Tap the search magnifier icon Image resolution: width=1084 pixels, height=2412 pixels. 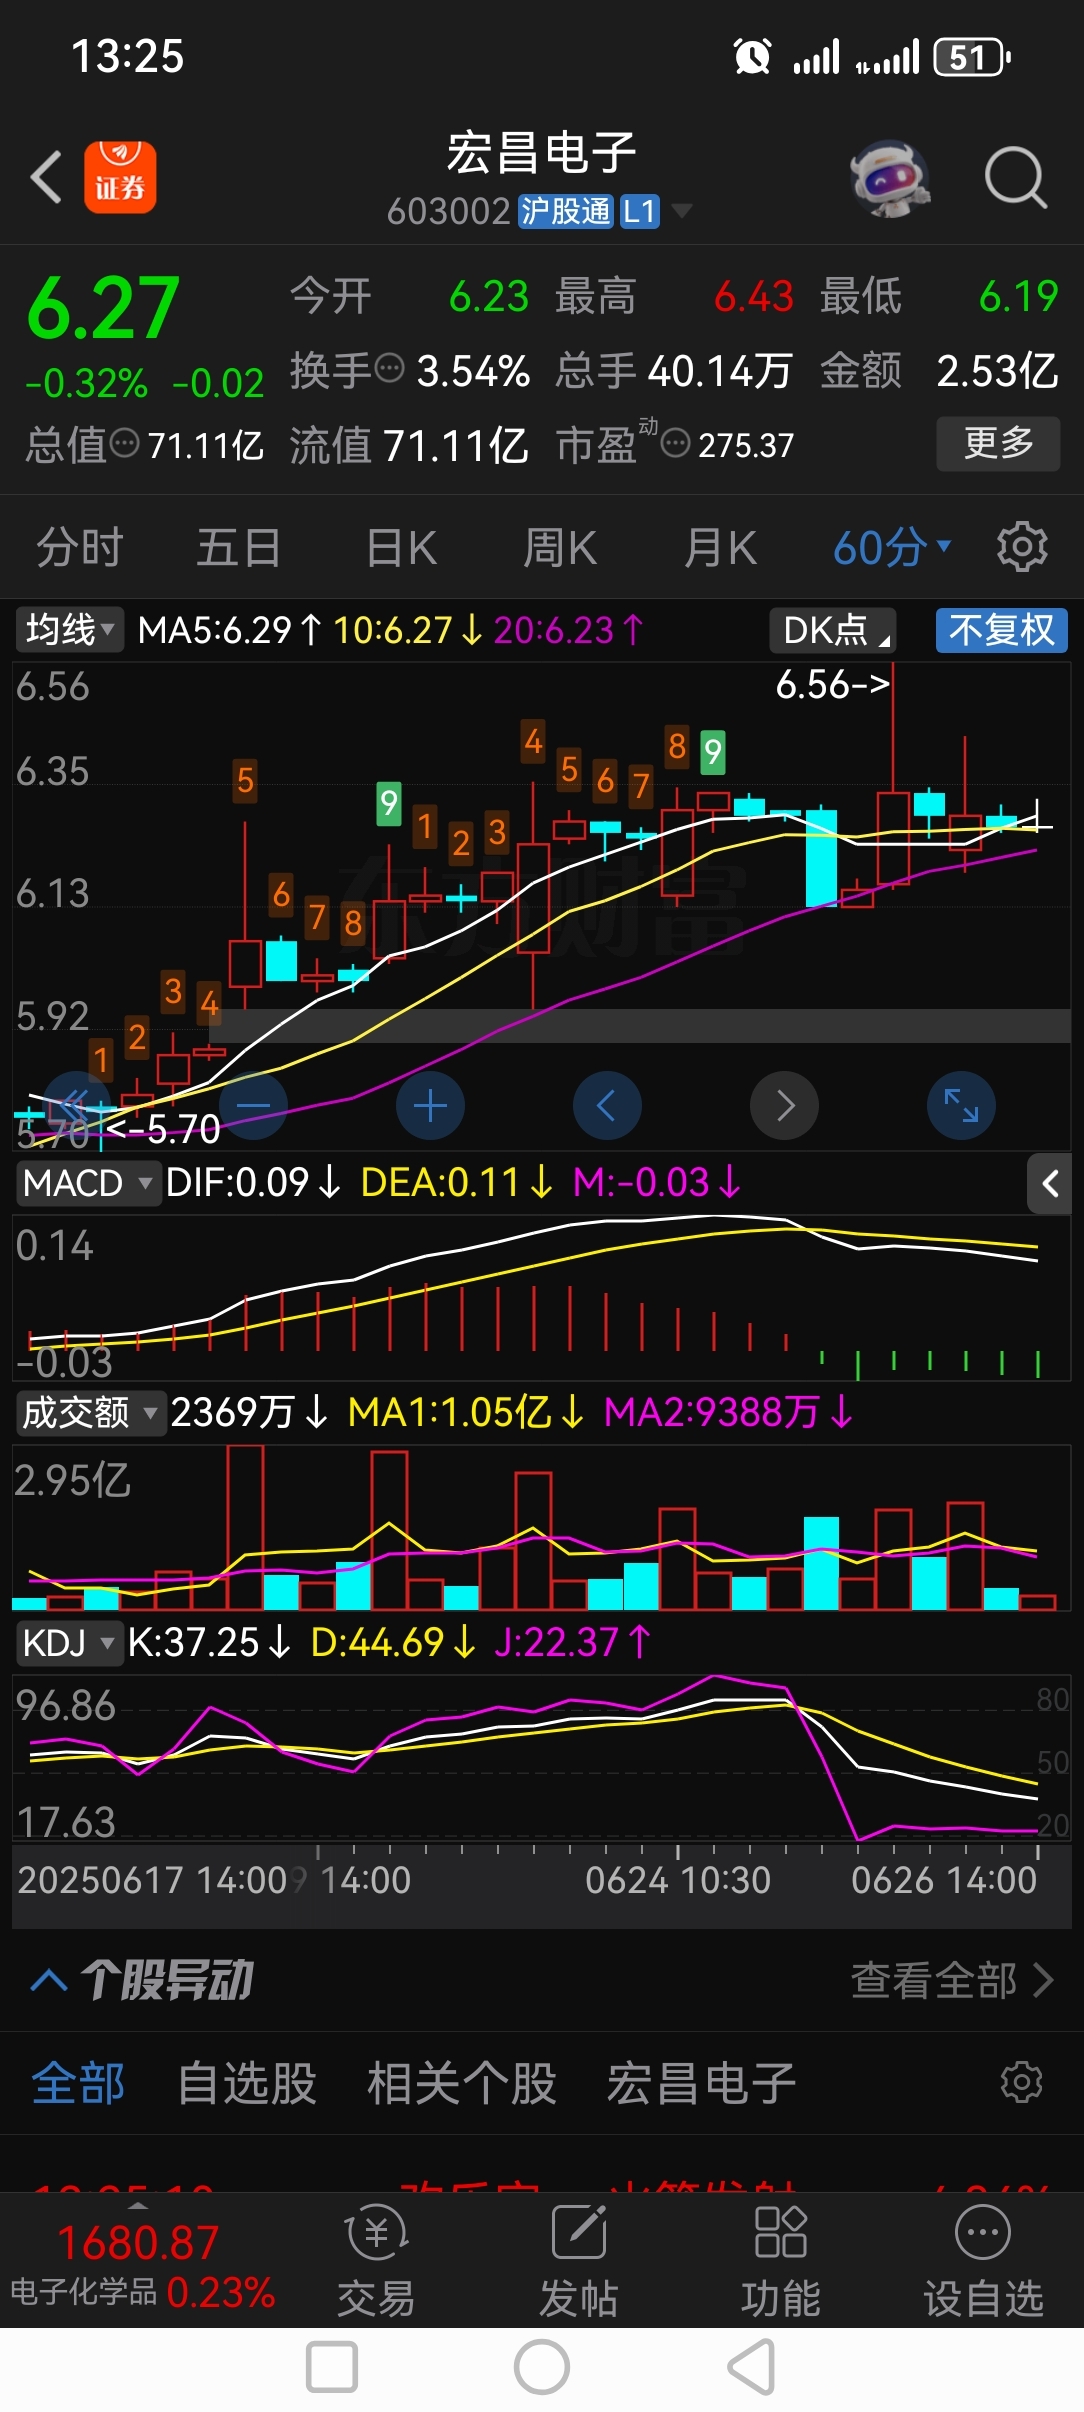coord(1015,178)
